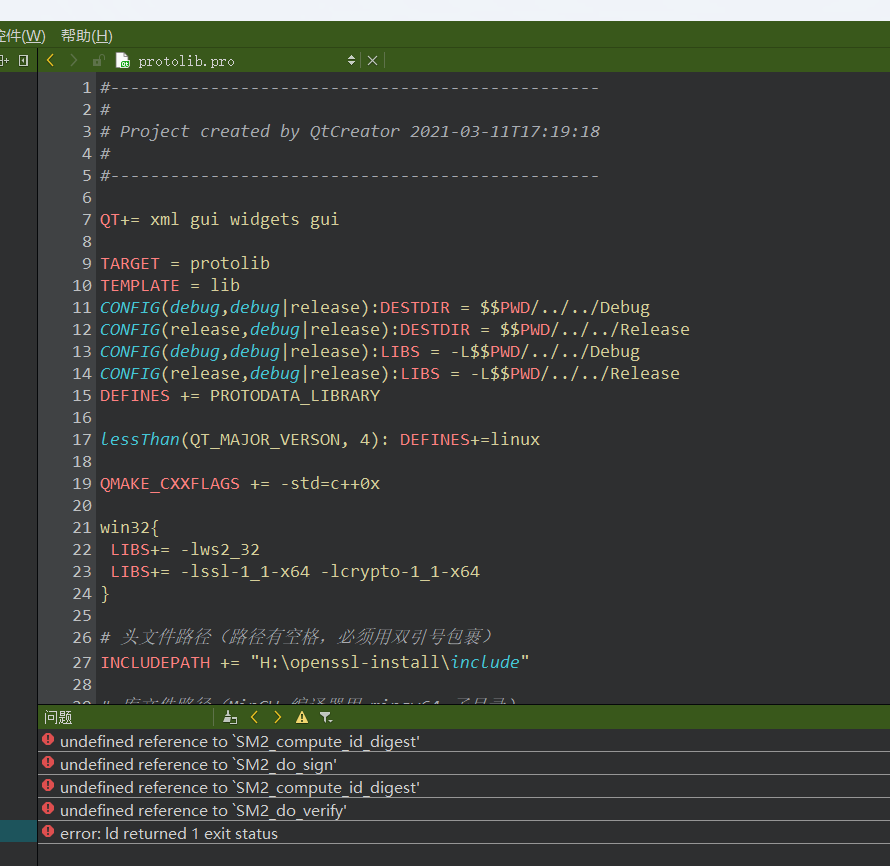The width and height of the screenshot is (890, 866).
Task: Hide the left sidebar with the toggle icon
Action: point(23,60)
